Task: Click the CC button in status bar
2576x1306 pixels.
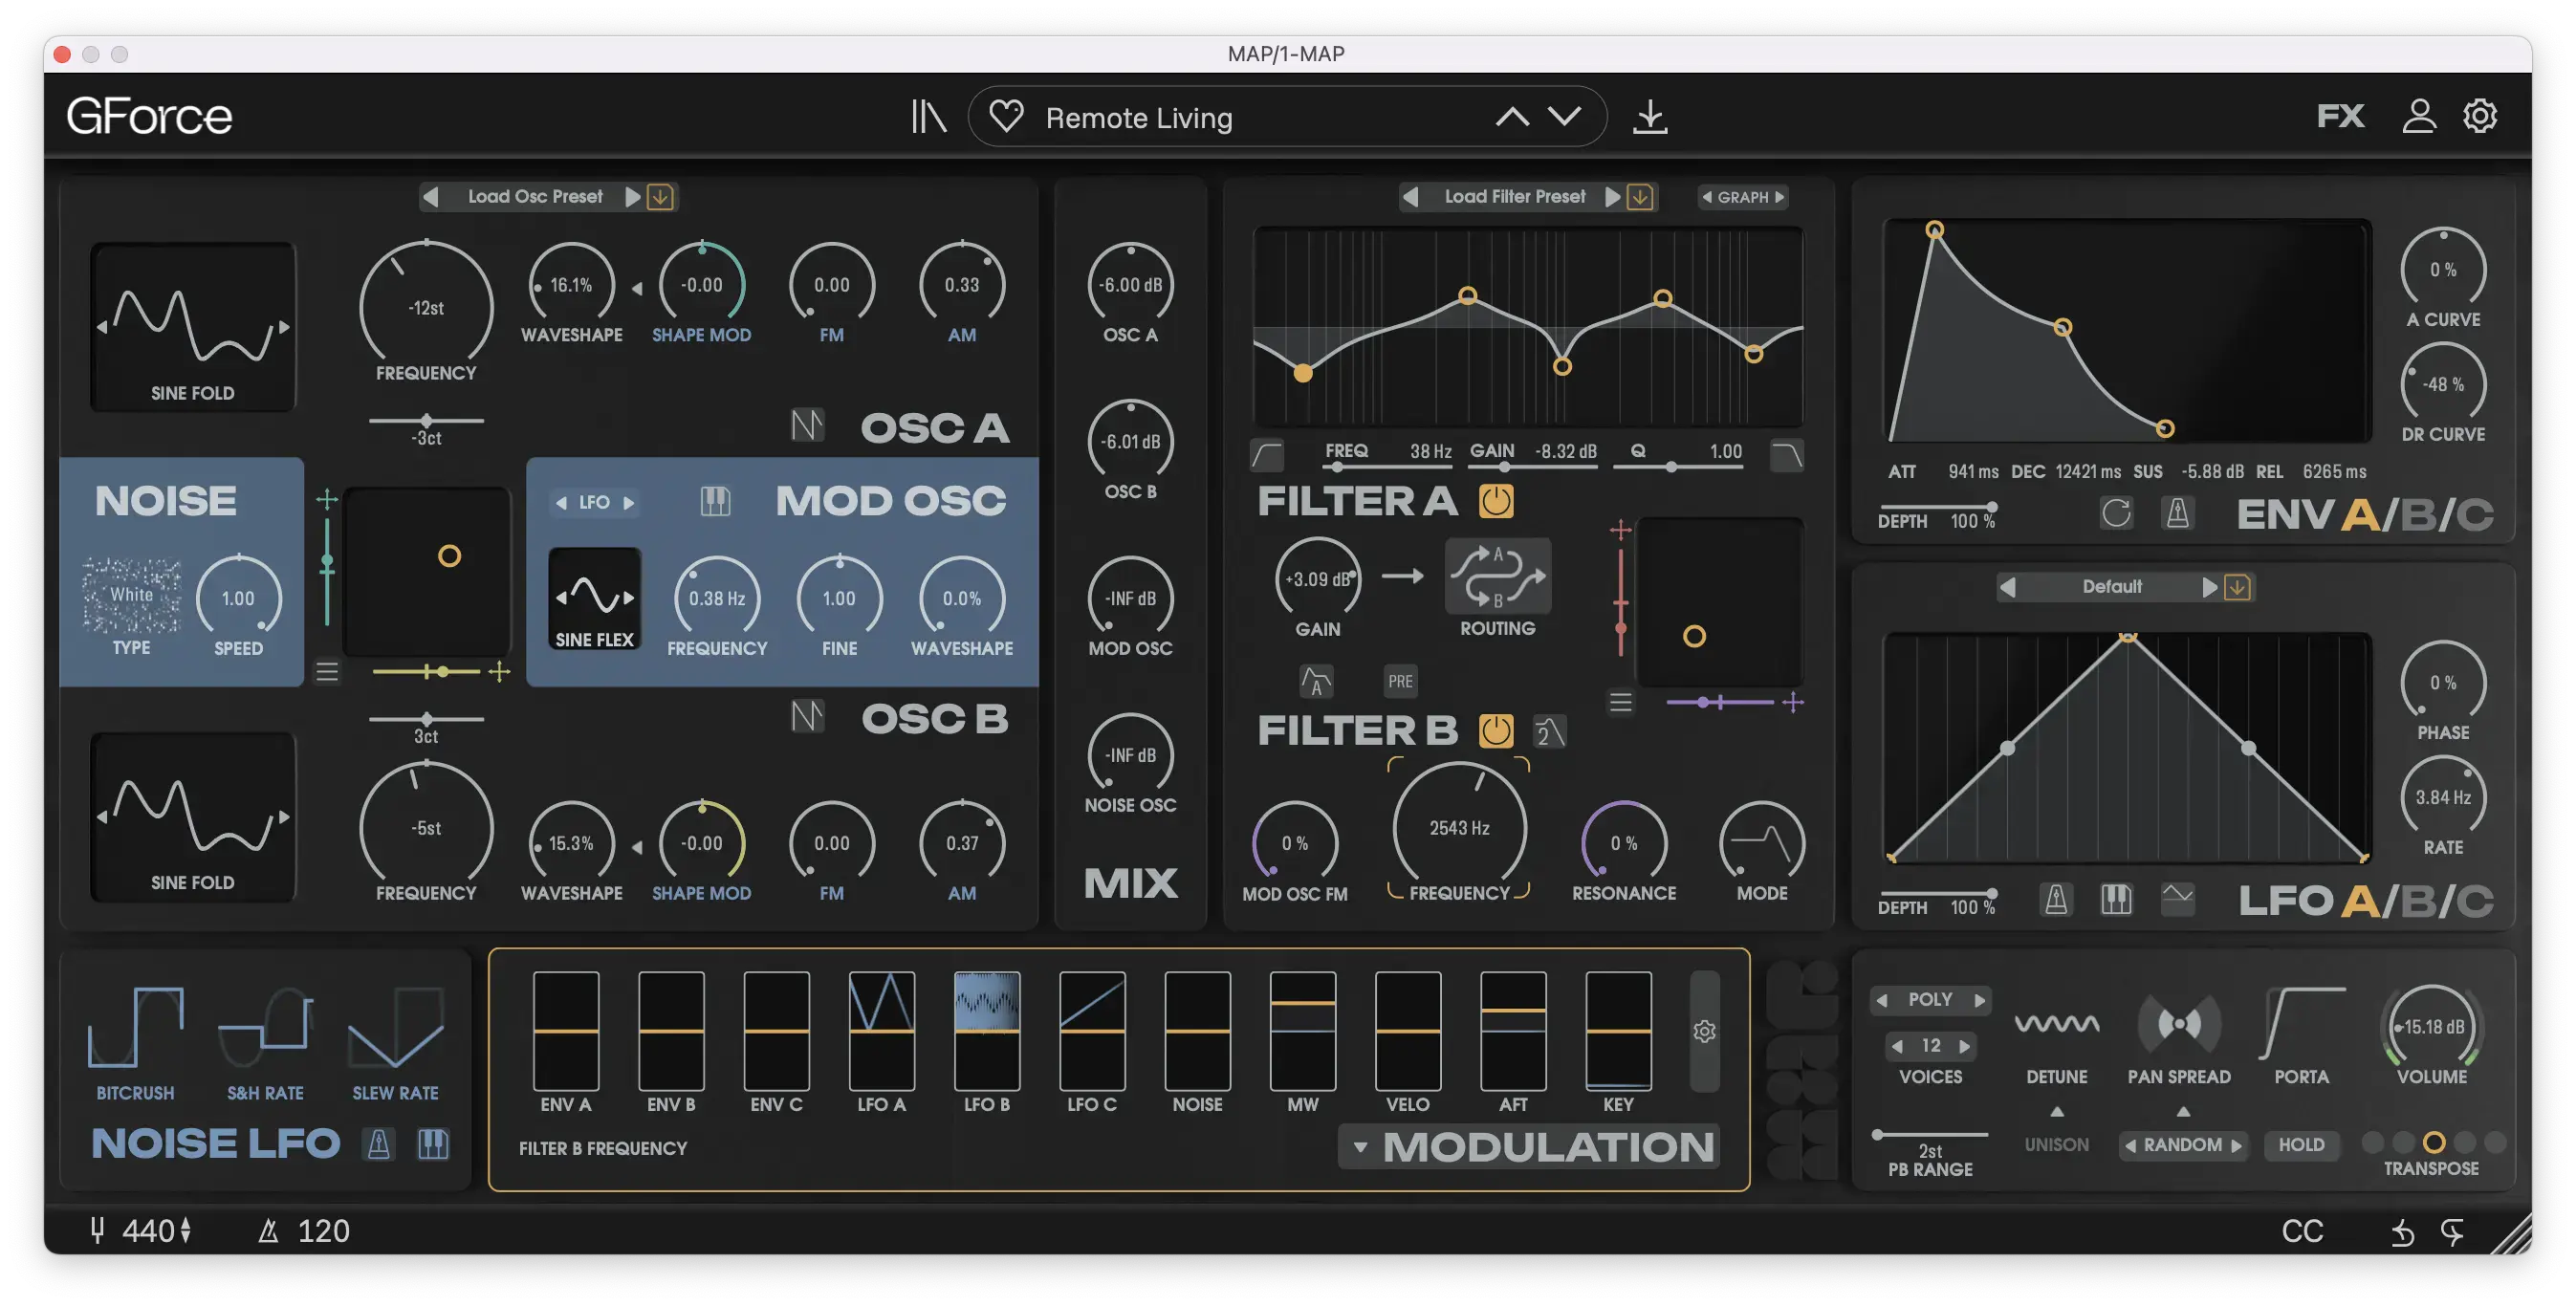Action: (x=2302, y=1232)
